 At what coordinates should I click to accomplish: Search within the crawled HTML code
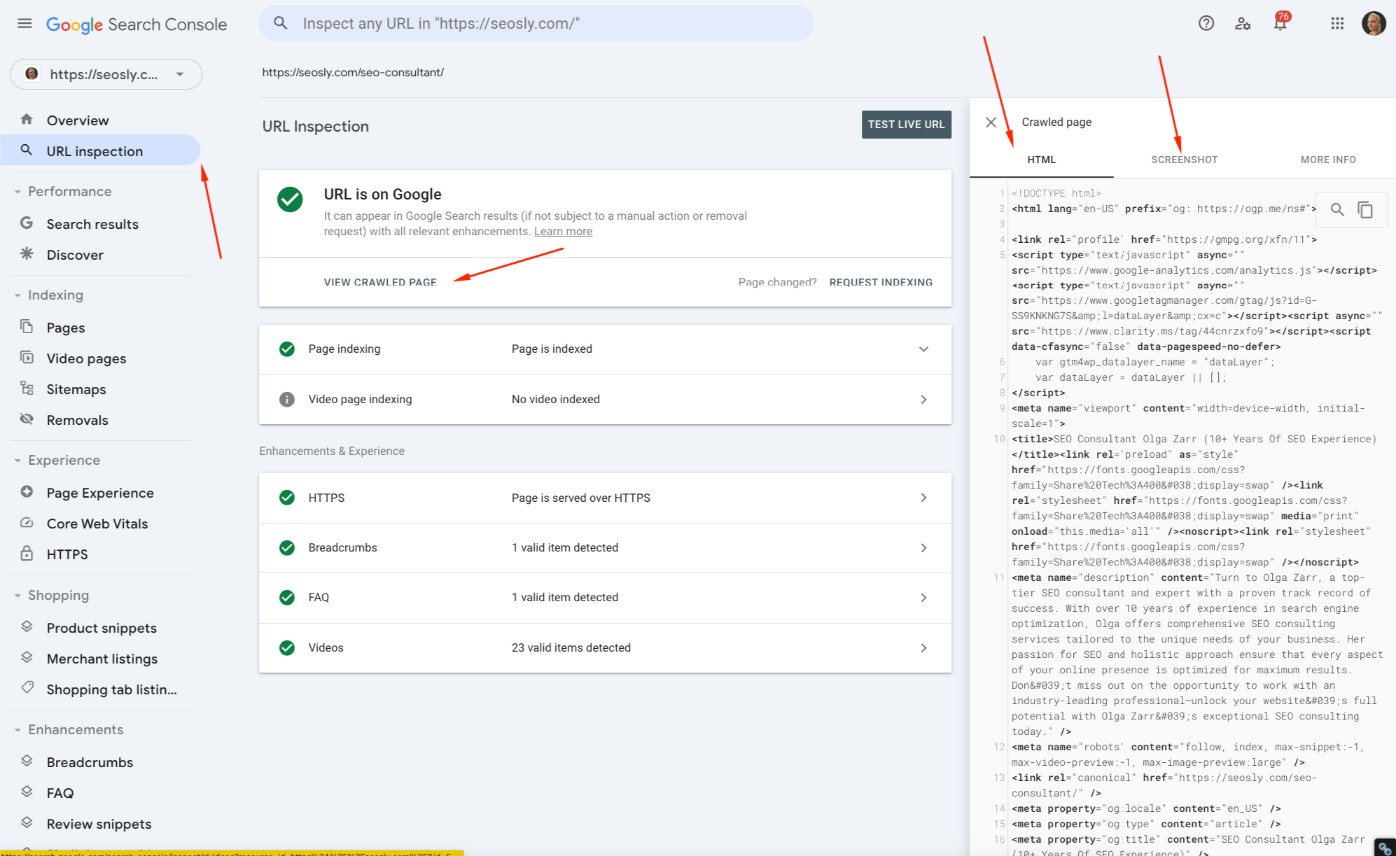coord(1337,210)
